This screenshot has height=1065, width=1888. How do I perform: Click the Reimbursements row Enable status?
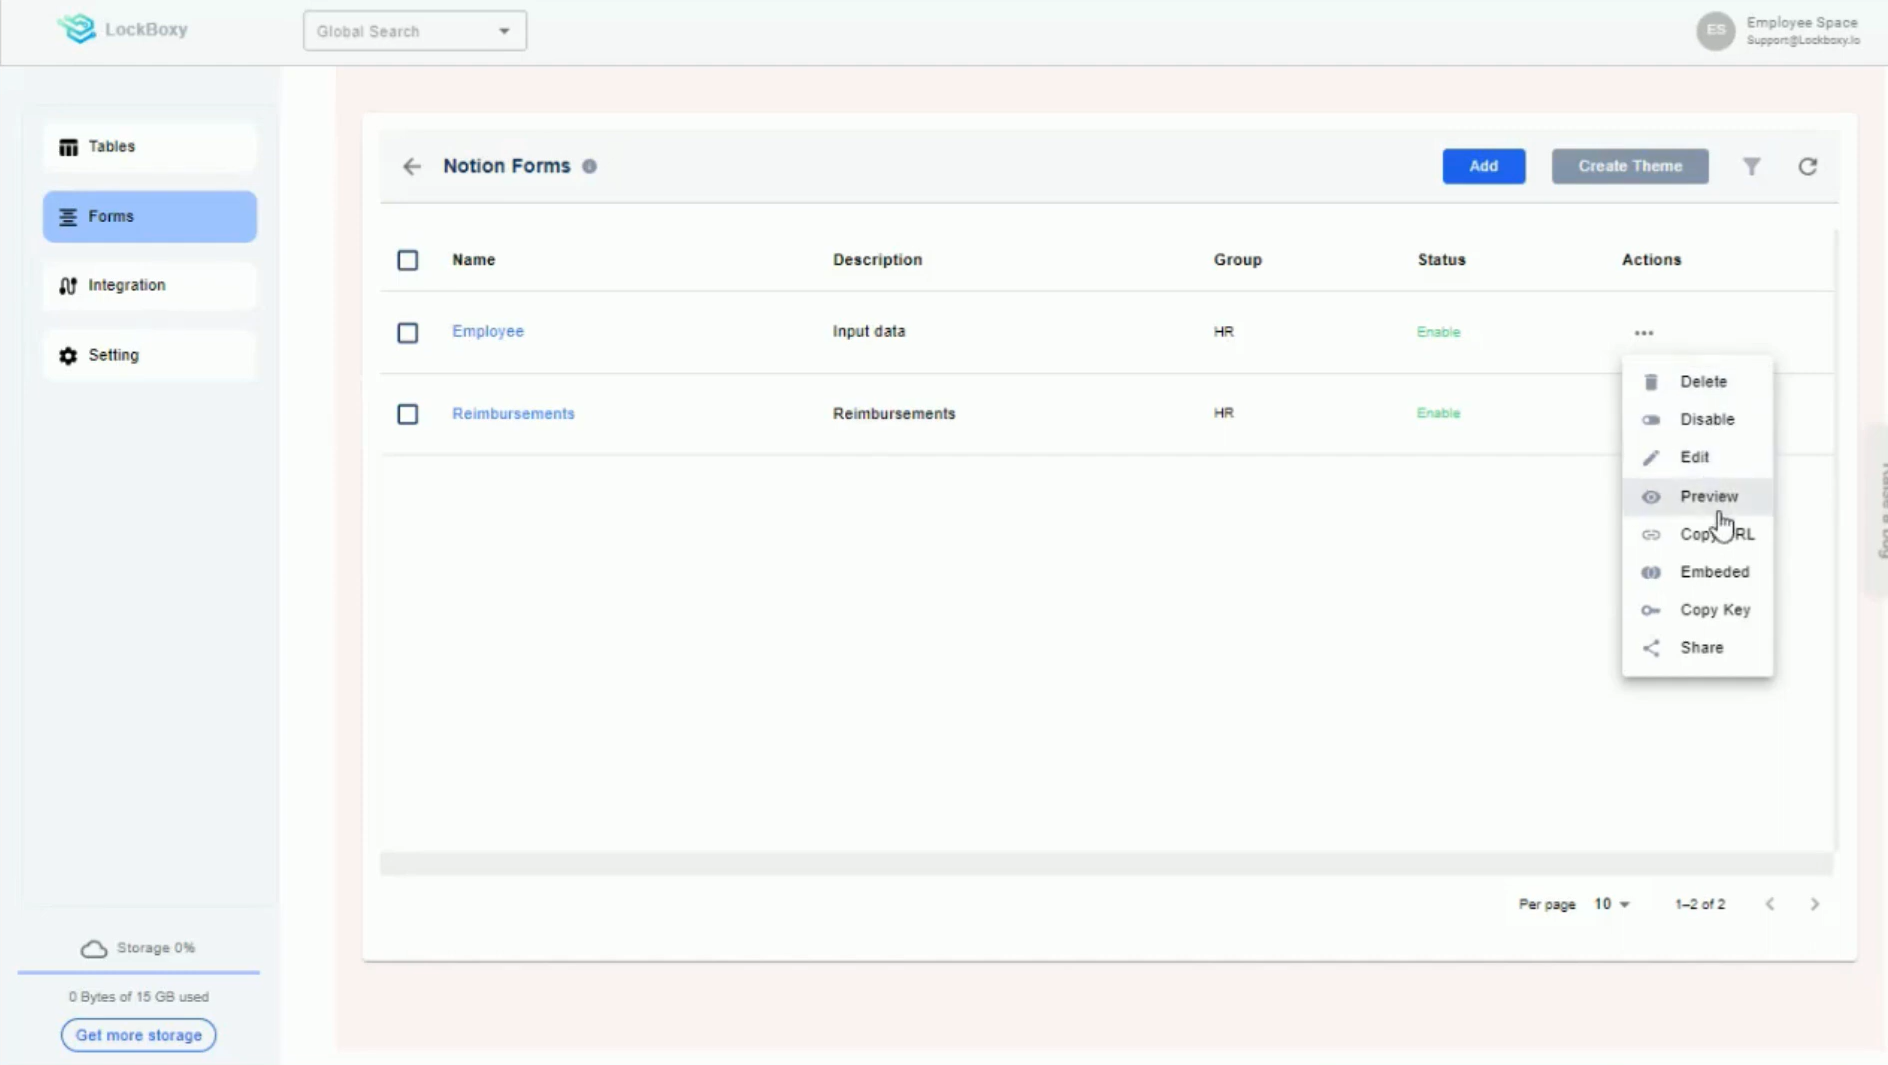[1439, 414]
